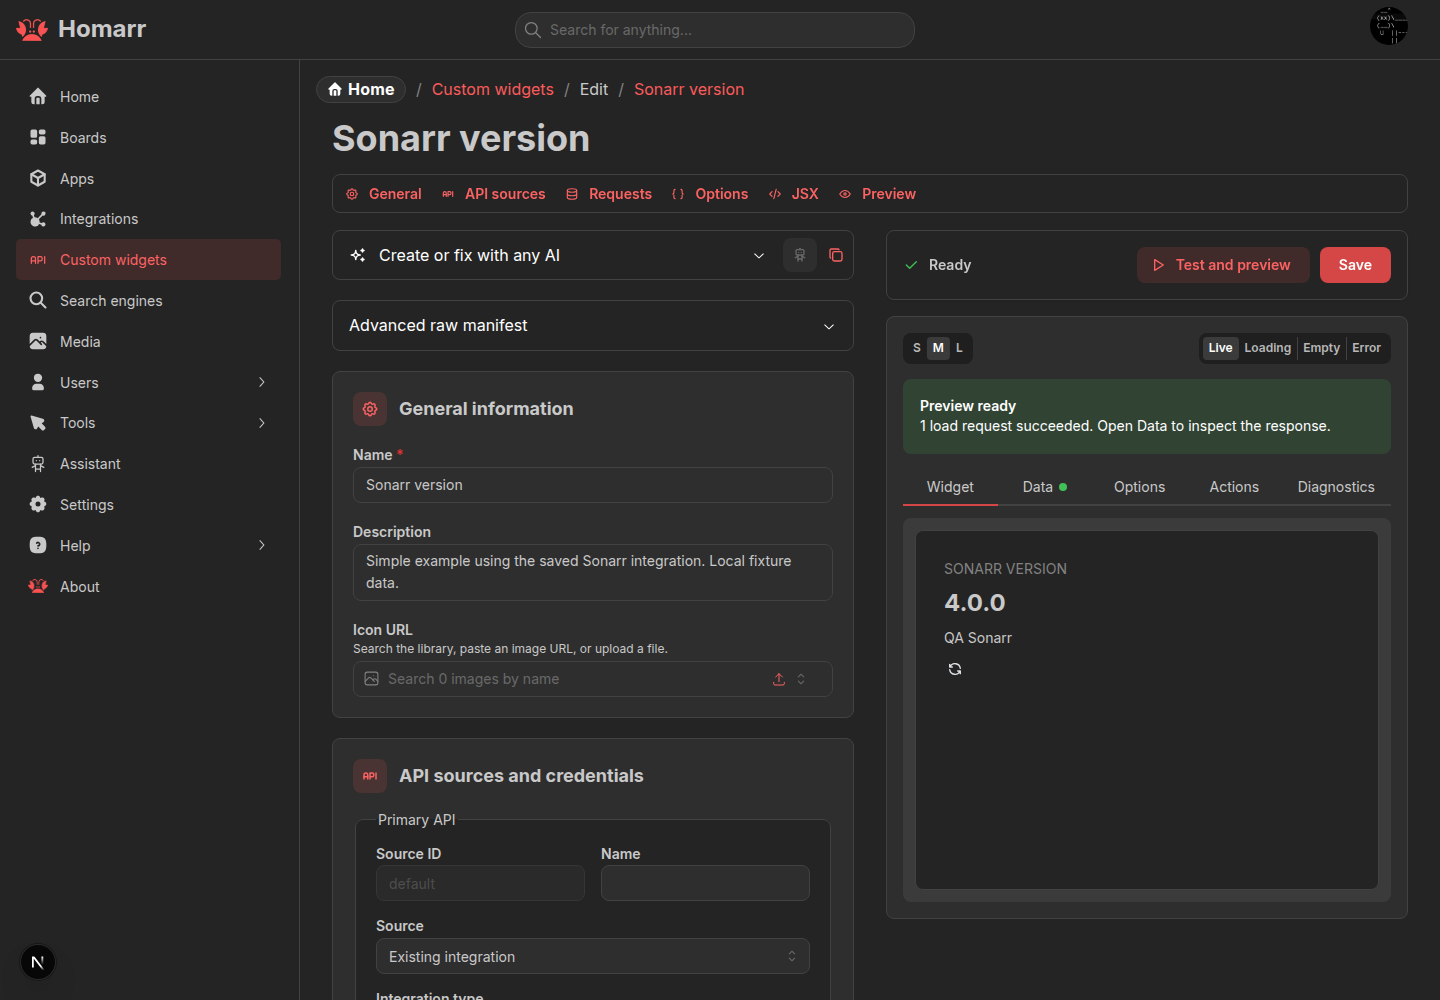The image size is (1440, 1000).
Task: Click the Next.js N badge
Action: pos(38,962)
